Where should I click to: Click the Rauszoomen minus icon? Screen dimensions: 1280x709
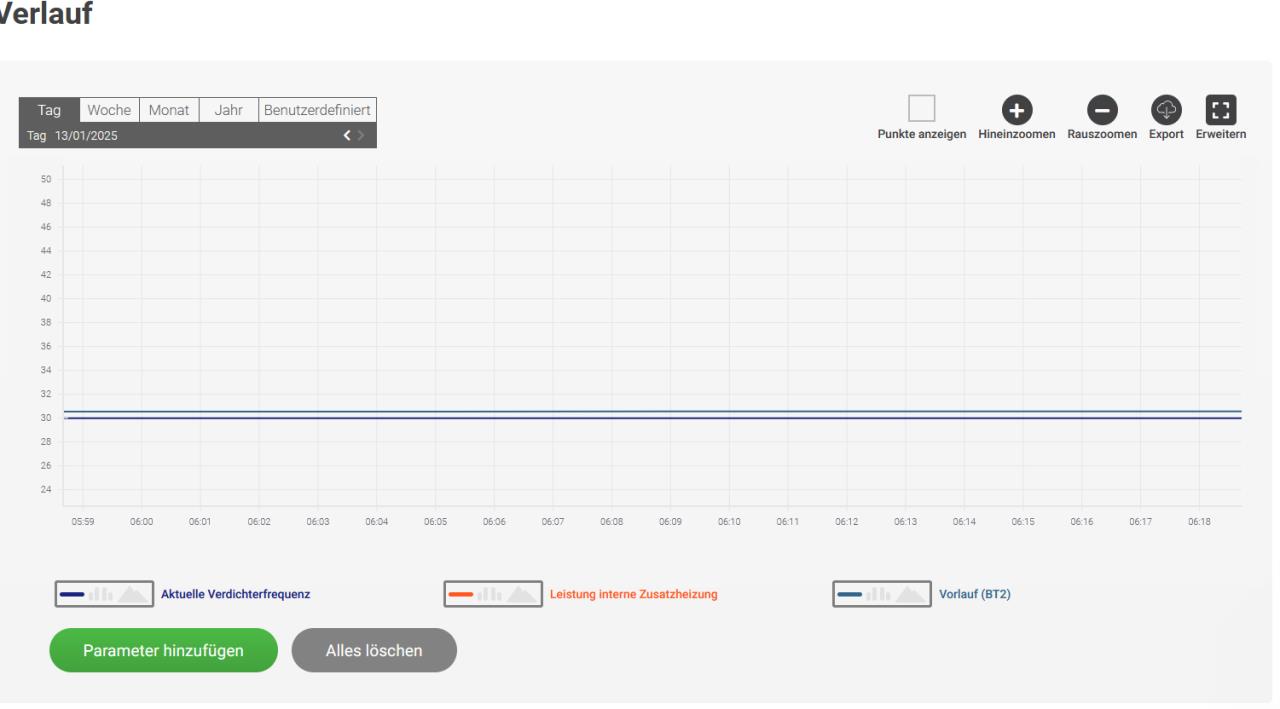1102,110
